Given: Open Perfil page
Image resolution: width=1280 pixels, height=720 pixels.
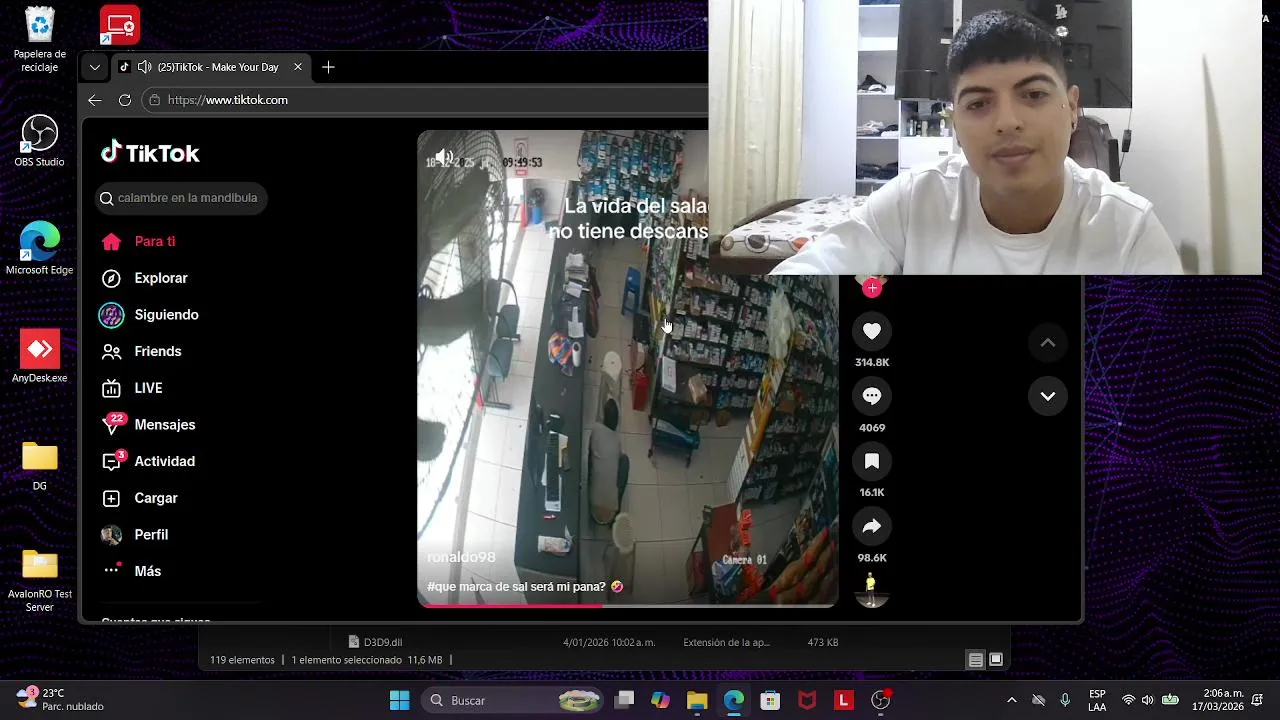Looking at the screenshot, I should click(x=151, y=535).
